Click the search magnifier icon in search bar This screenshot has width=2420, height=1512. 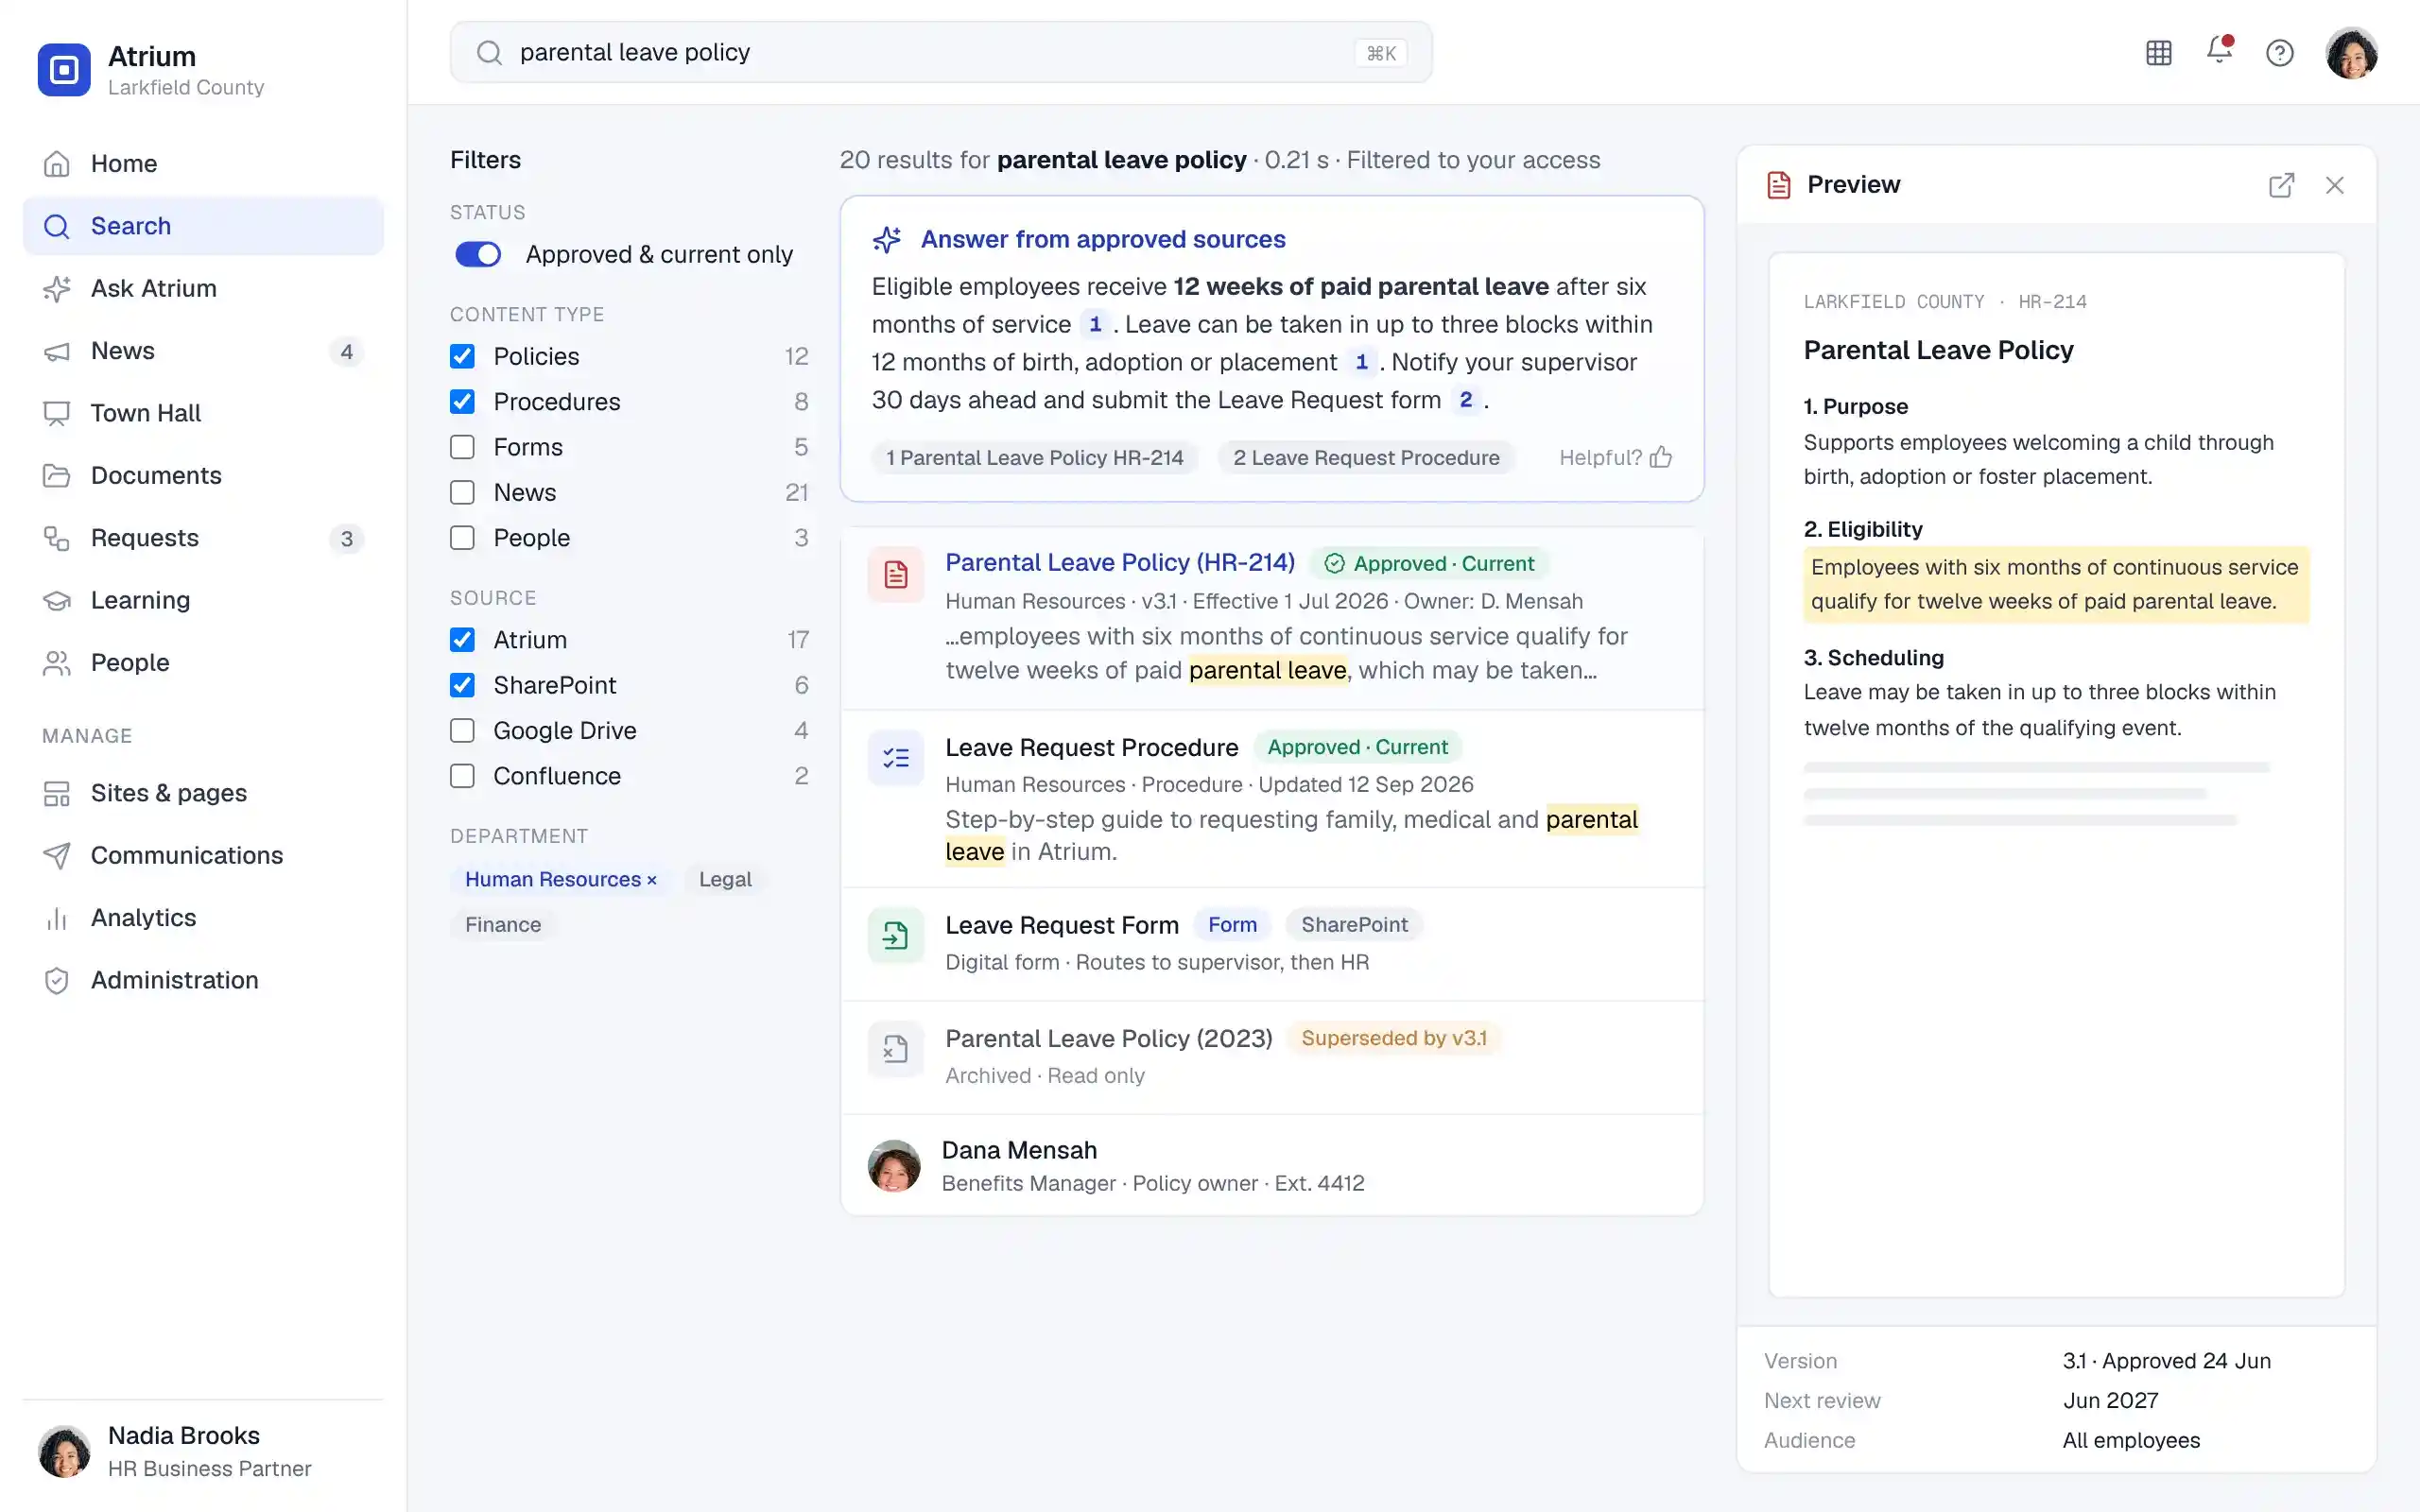click(489, 53)
